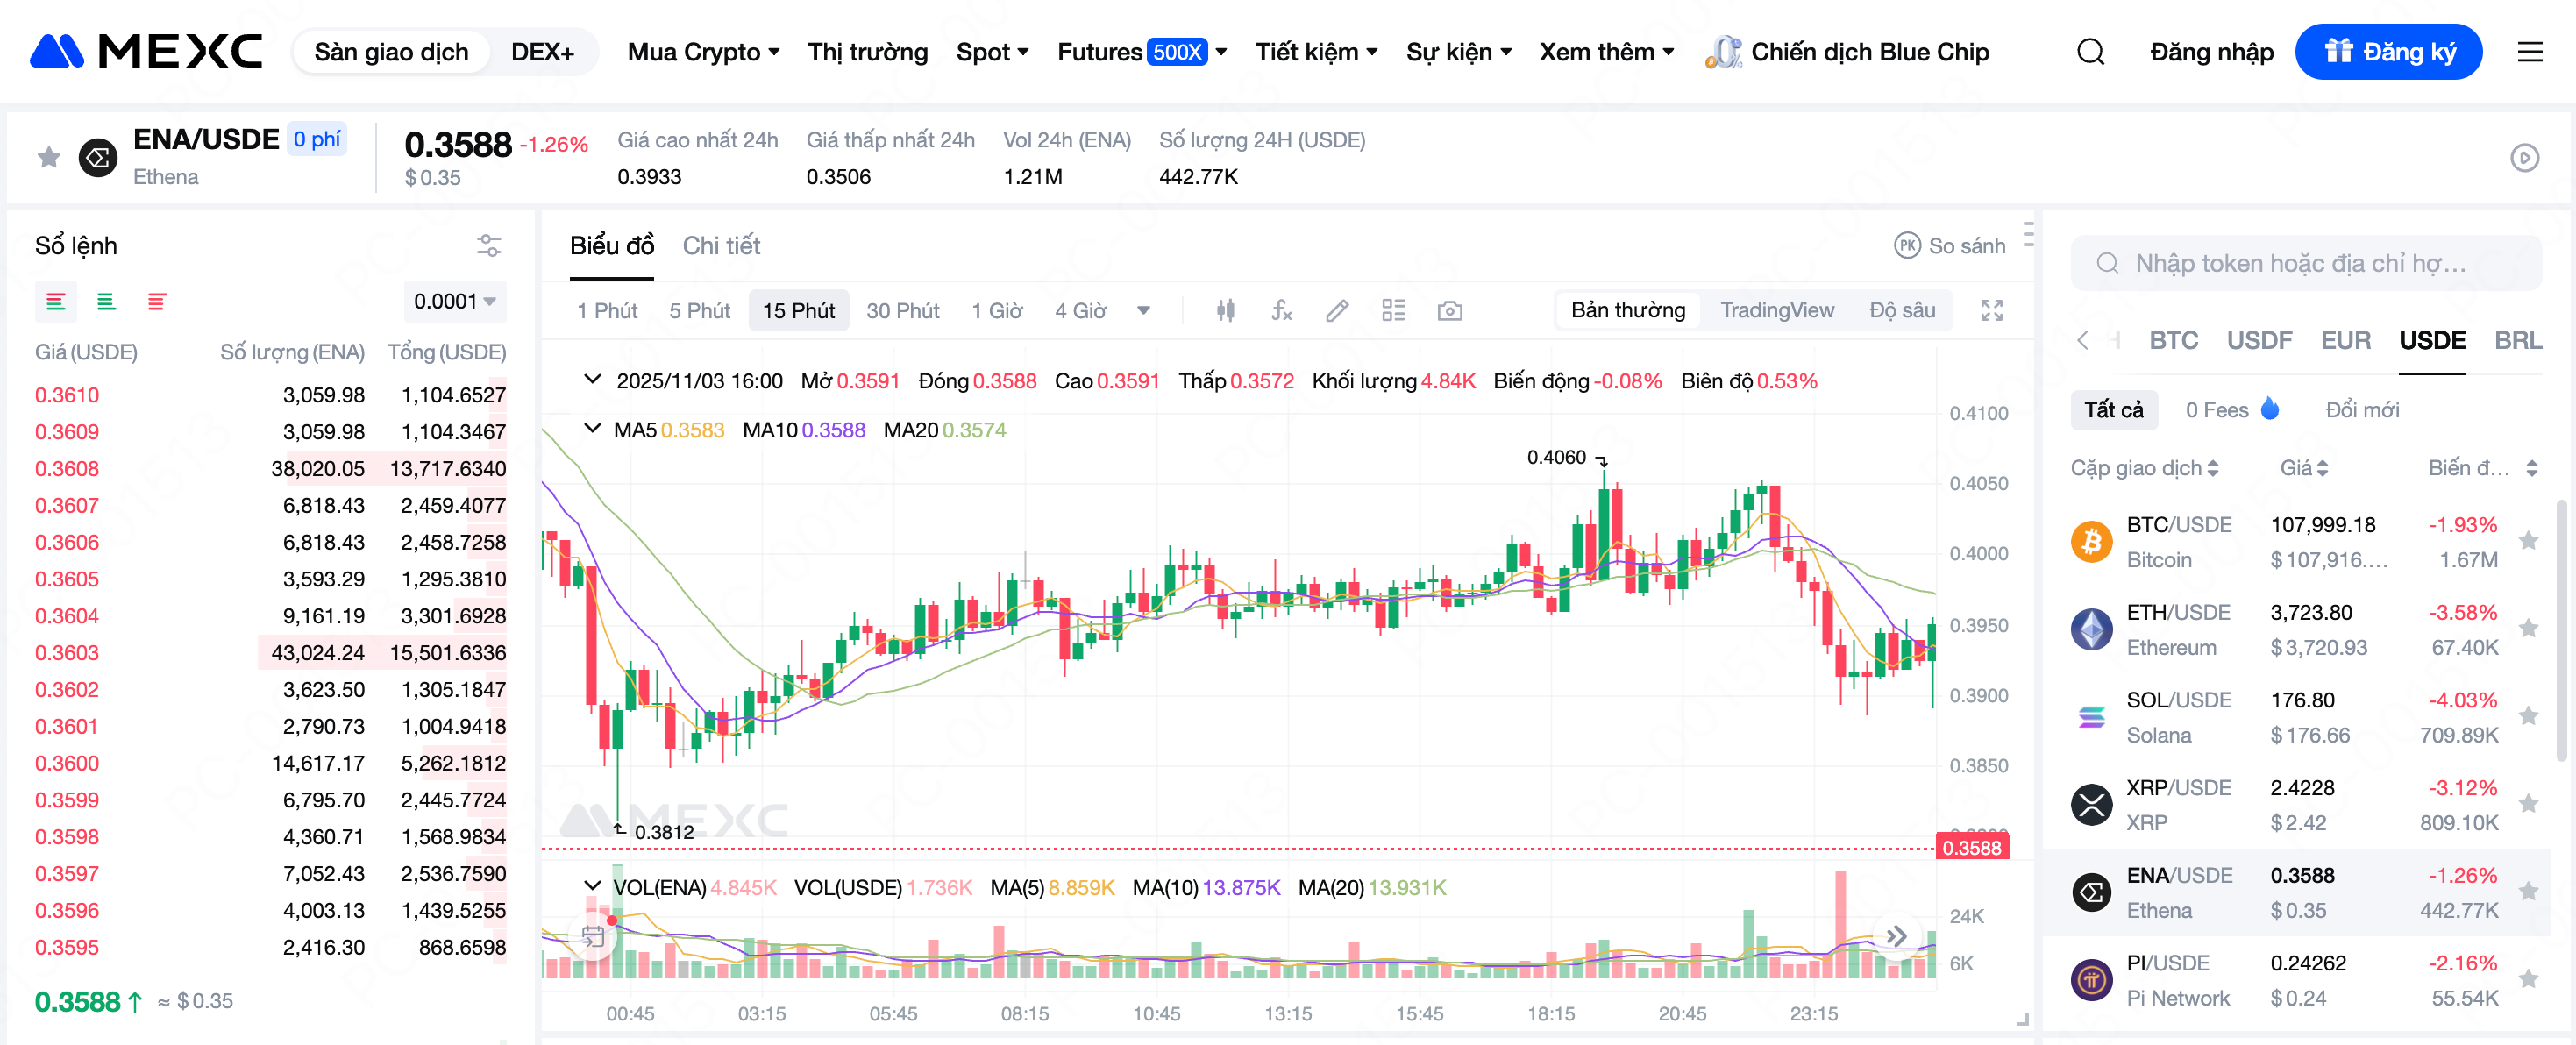This screenshot has width=2576, height=1045.
Task: Toggle favorite star for BTC/USDE
Action: [2528, 541]
